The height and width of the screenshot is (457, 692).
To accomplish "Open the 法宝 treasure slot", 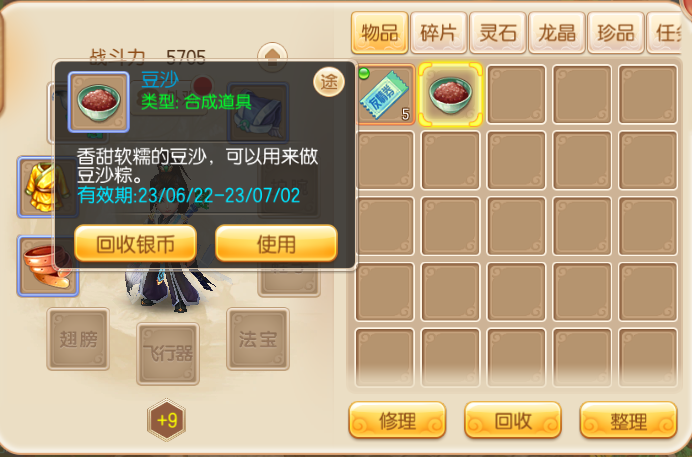I will [258, 339].
